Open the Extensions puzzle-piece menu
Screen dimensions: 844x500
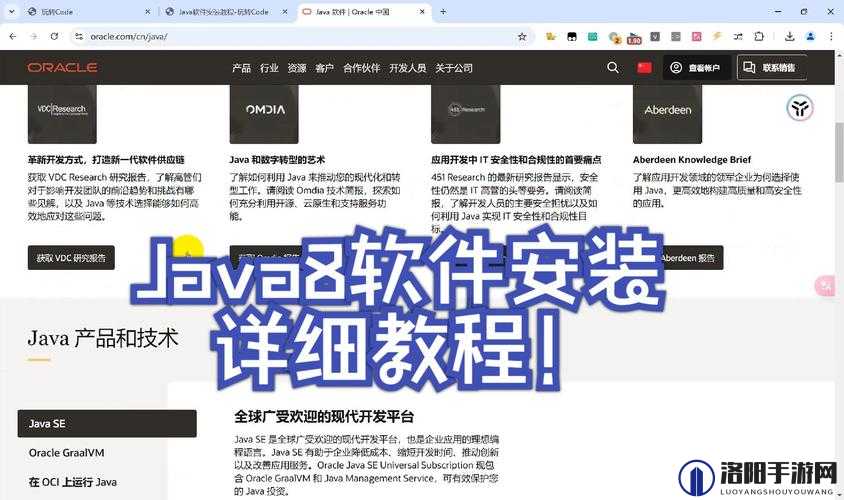(759, 37)
